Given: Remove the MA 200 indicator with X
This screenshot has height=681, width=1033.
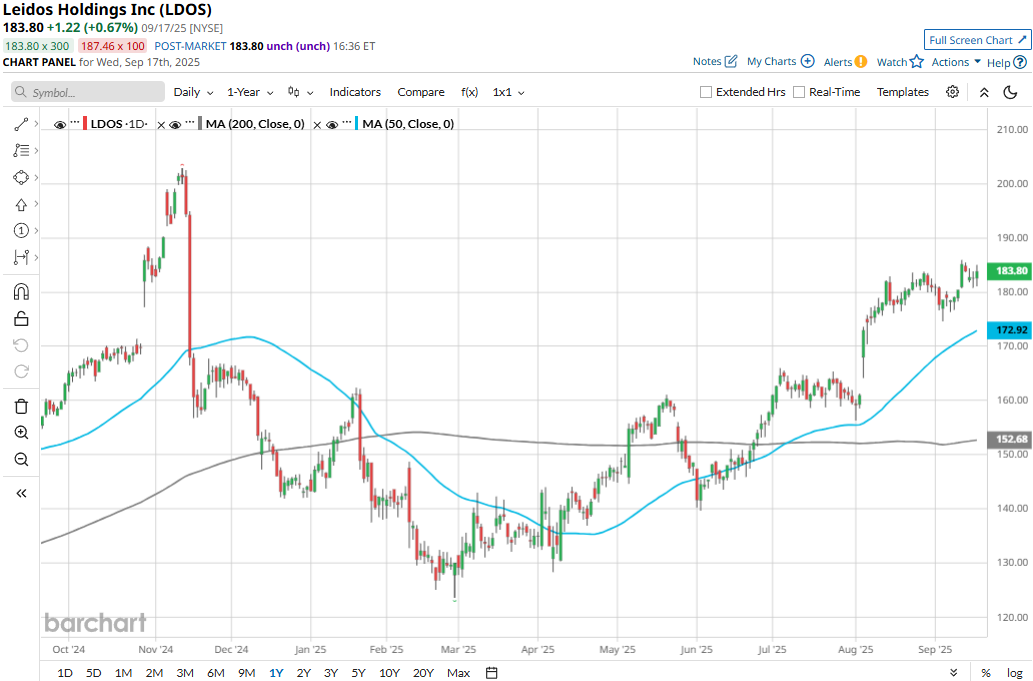Looking at the screenshot, I should [161, 124].
